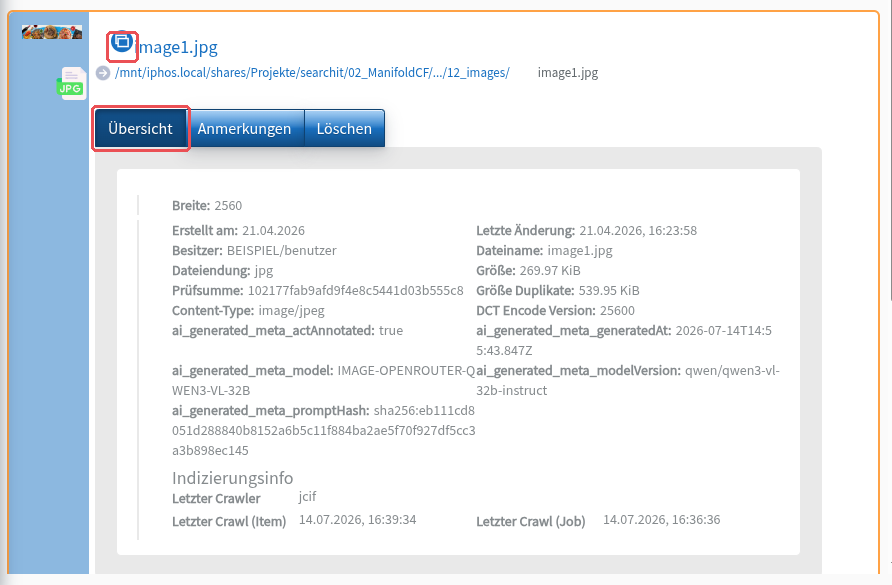
Task: Click the preview window icon beside the image1.jpg title
Action: pos(122,42)
